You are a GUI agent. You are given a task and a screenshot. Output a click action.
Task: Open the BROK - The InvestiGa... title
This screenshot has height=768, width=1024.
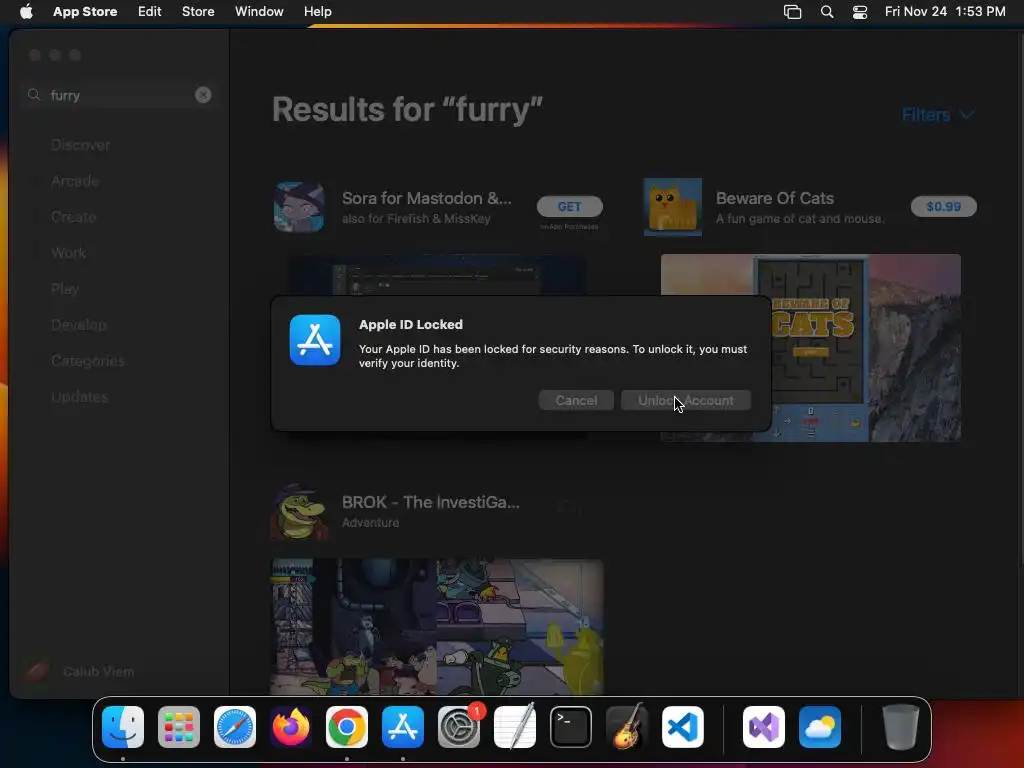430,502
